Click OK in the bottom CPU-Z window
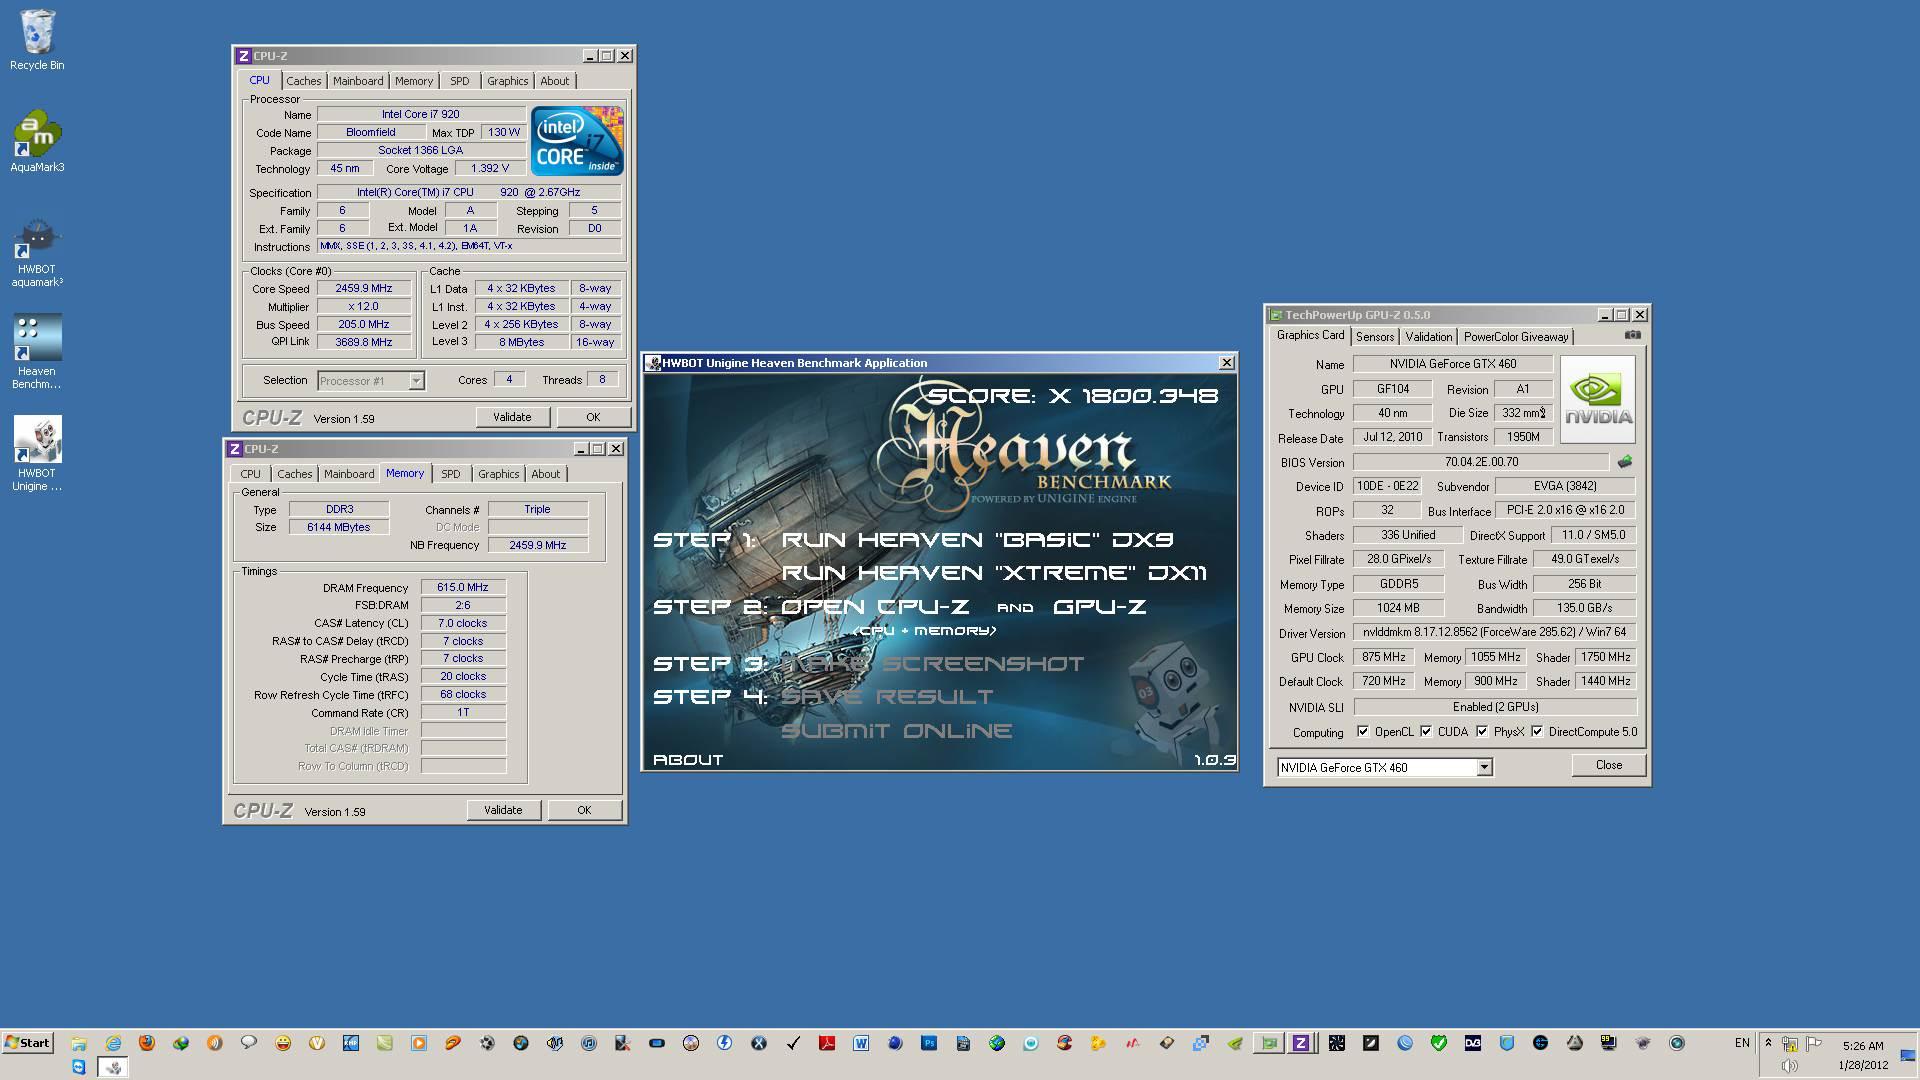Screen dimensions: 1920x1080 (584, 810)
